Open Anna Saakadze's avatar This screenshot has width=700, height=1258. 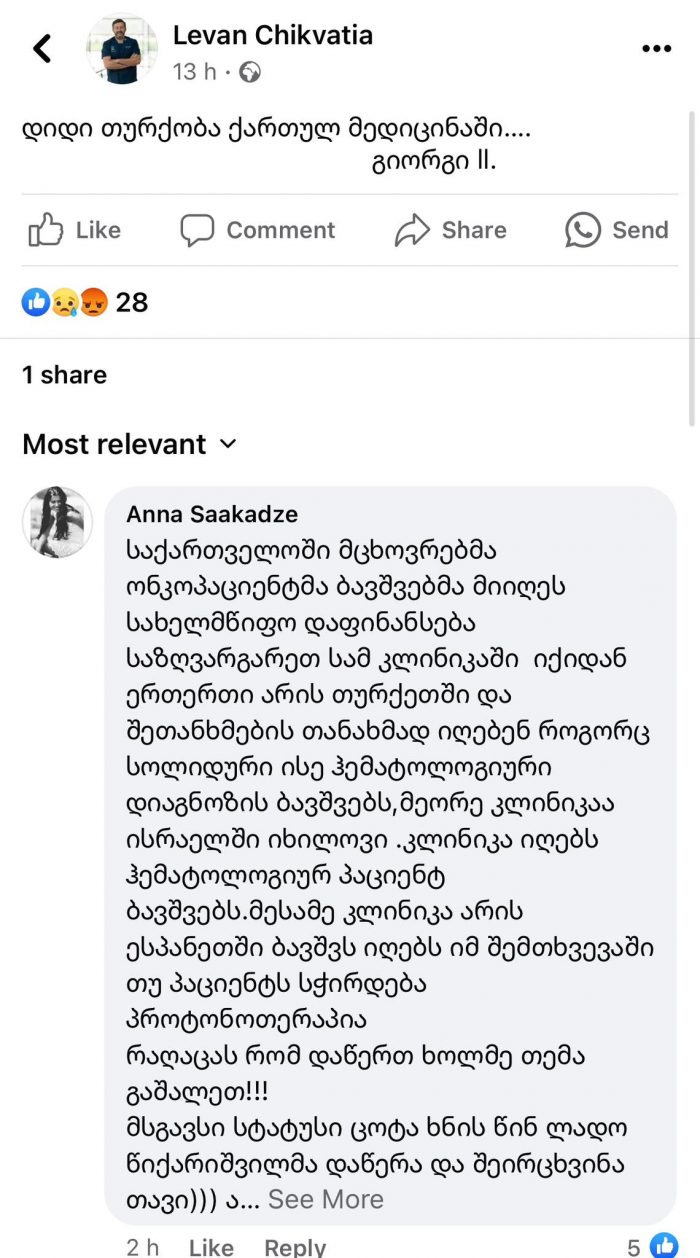(x=57, y=522)
